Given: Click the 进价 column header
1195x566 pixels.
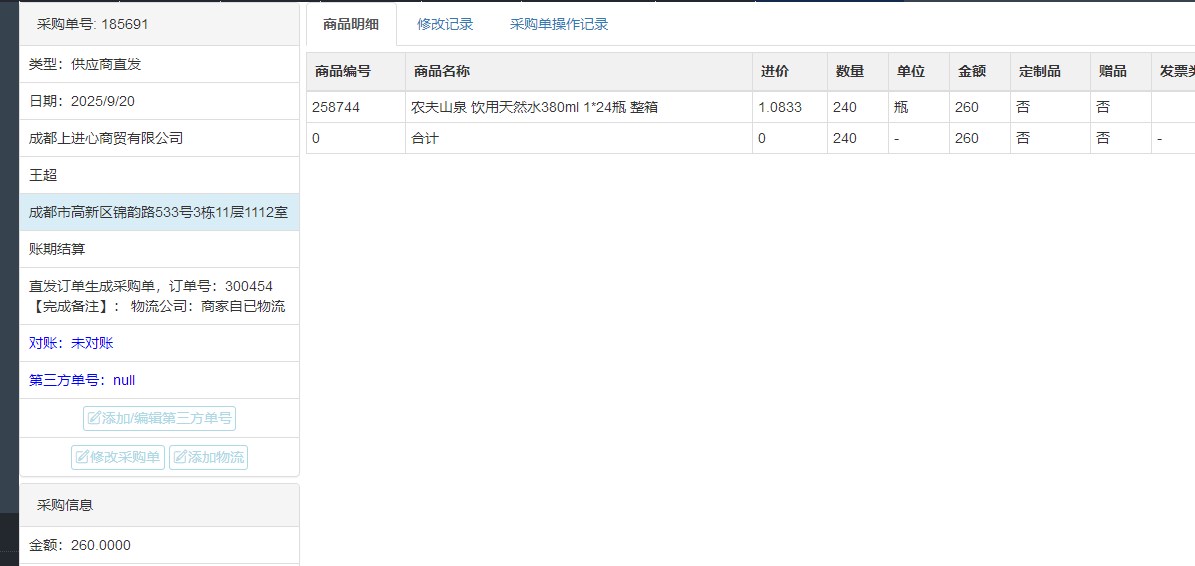Looking at the screenshot, I should (774, 72).
